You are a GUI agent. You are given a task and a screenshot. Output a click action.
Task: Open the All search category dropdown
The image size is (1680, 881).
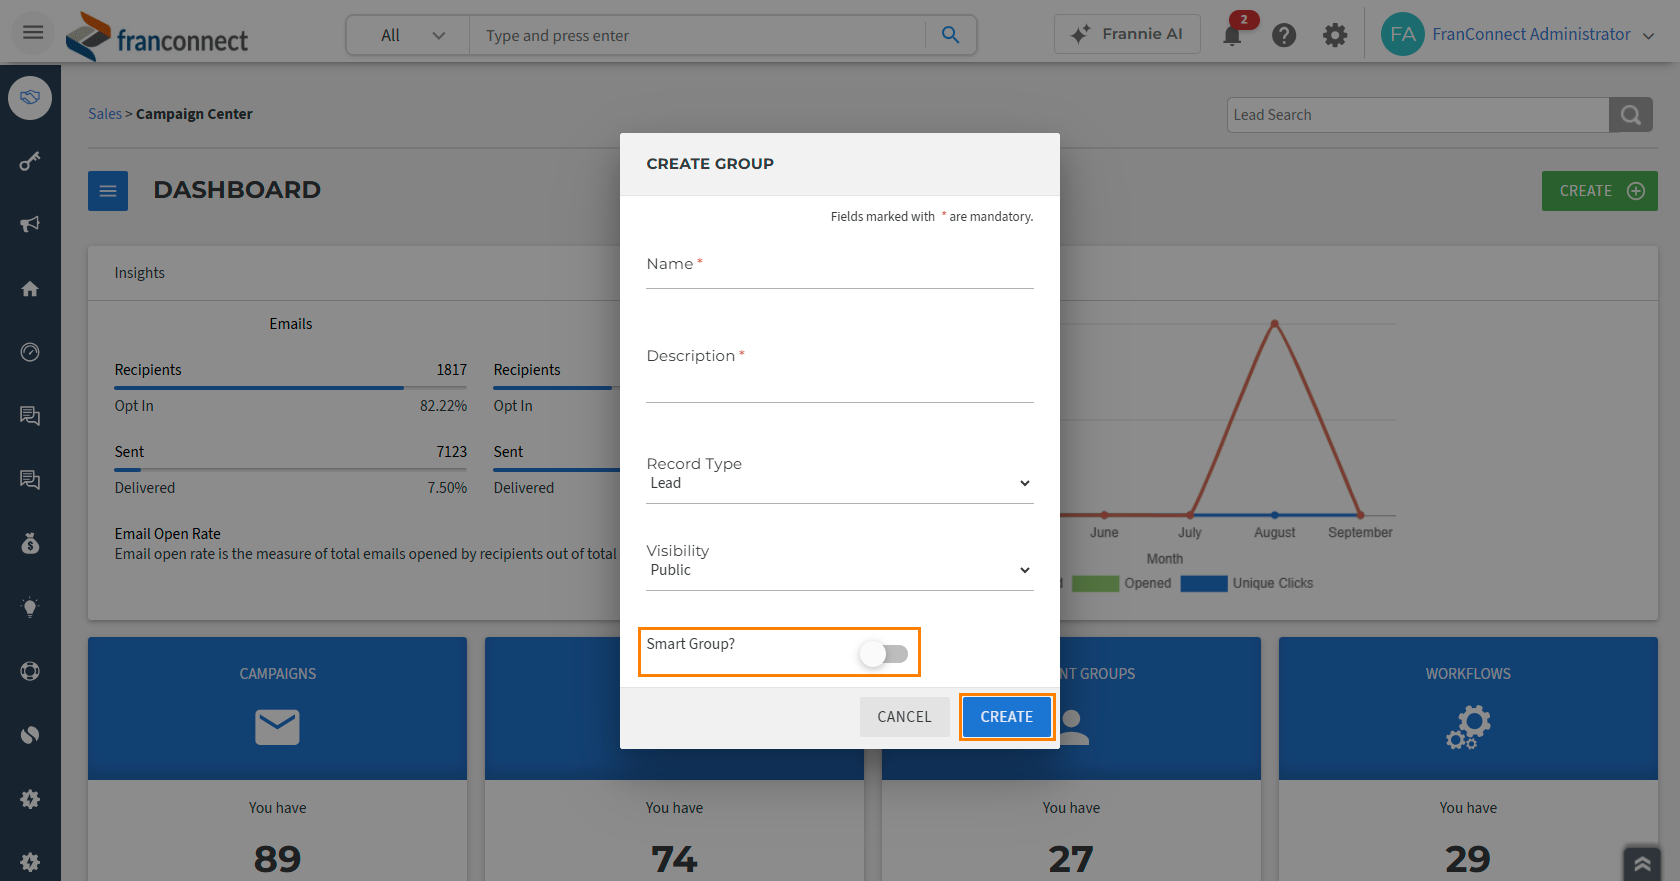click(x=409, y=35)
